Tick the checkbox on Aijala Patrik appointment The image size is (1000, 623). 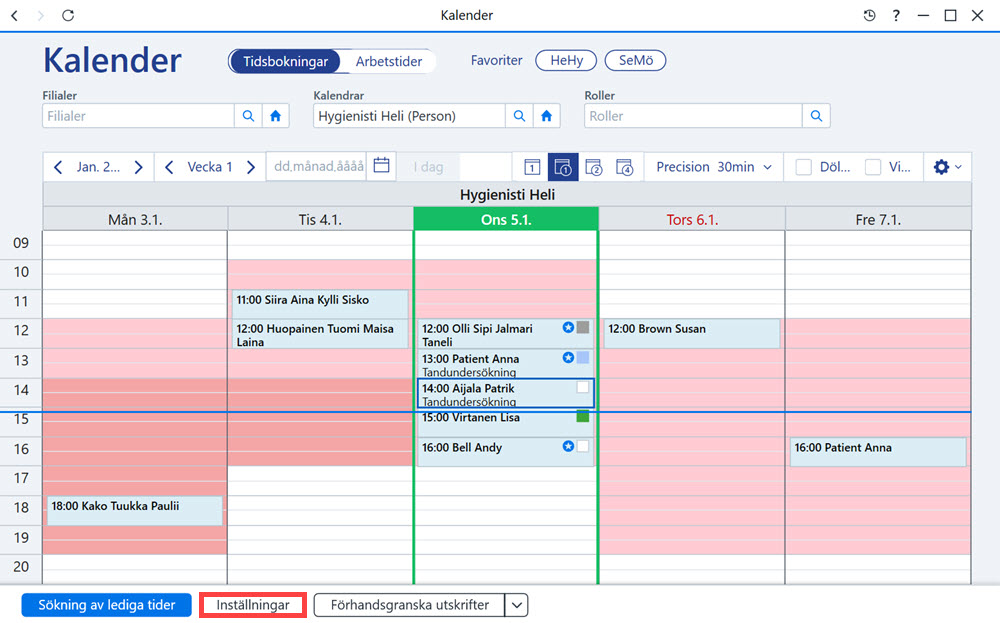582,387
